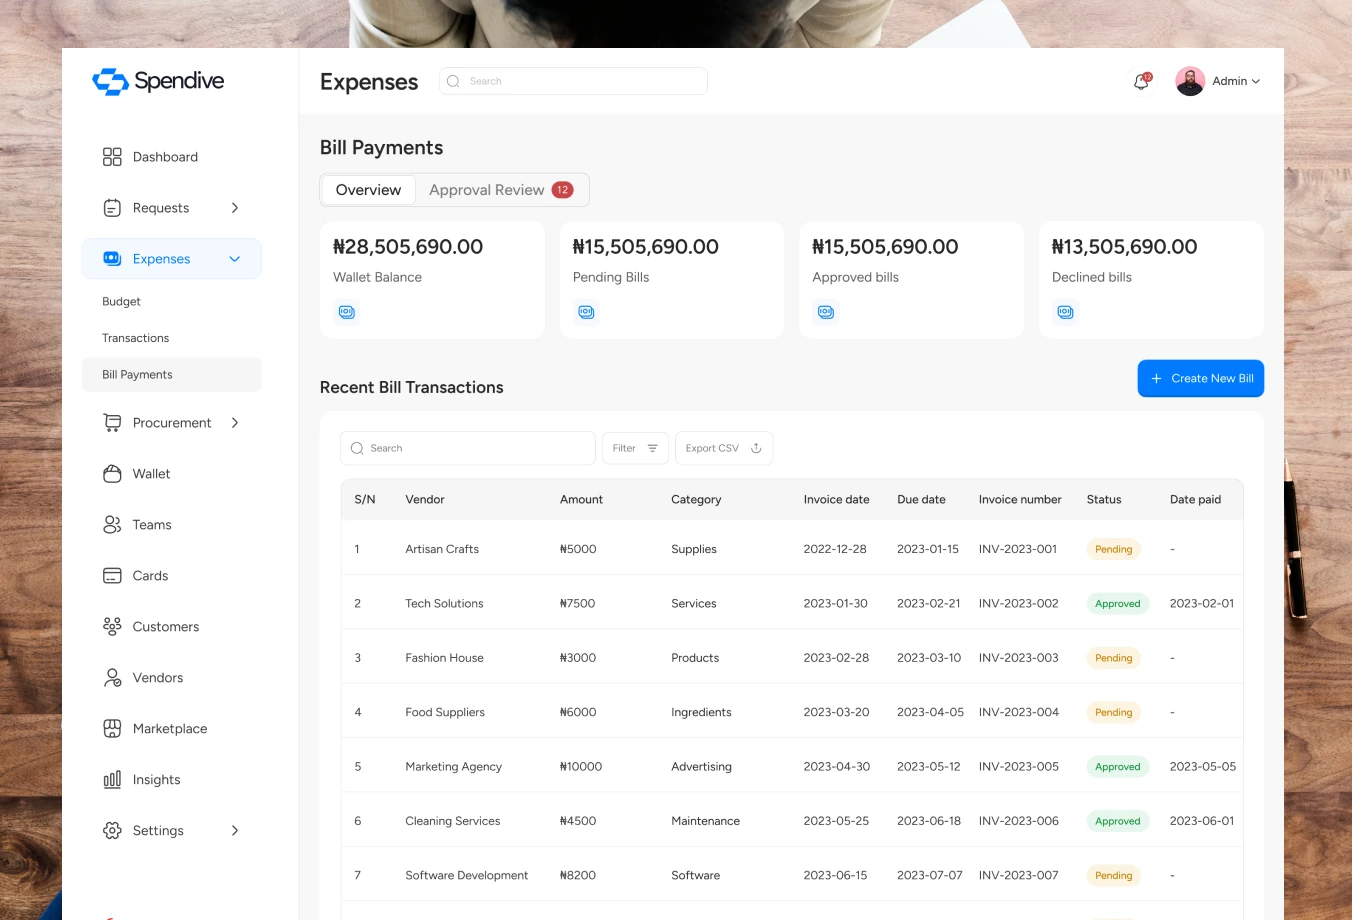Click the Status column header
This screenshot has width=1352, height=920.
click(1104, 499)
